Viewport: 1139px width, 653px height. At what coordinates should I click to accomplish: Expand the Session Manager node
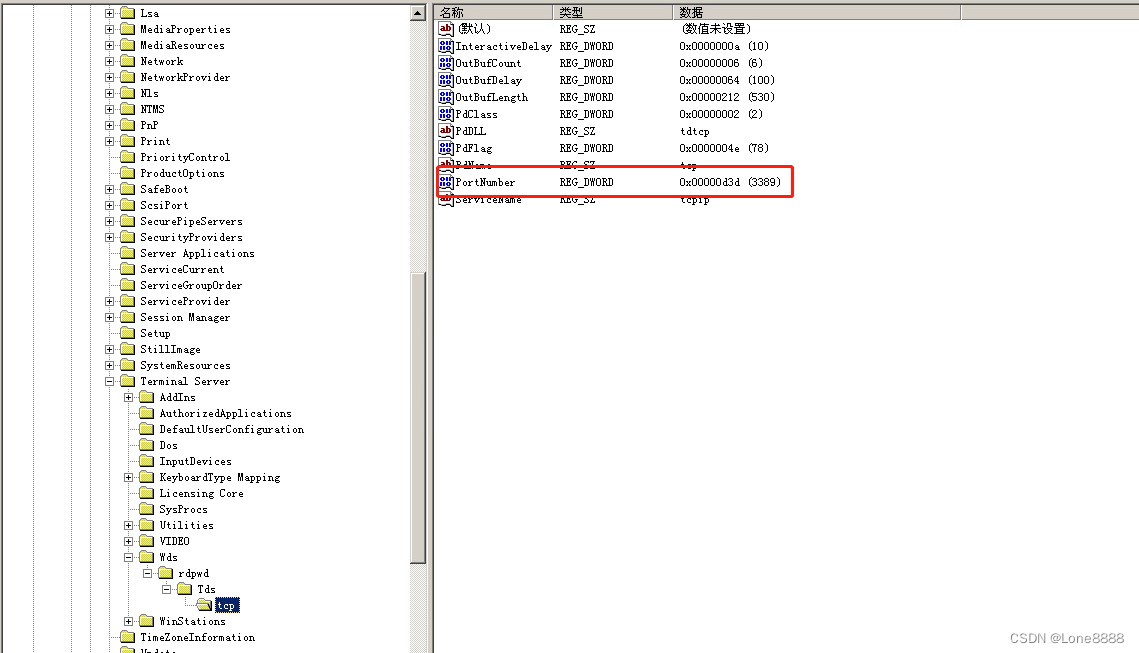tap(110, 317)
